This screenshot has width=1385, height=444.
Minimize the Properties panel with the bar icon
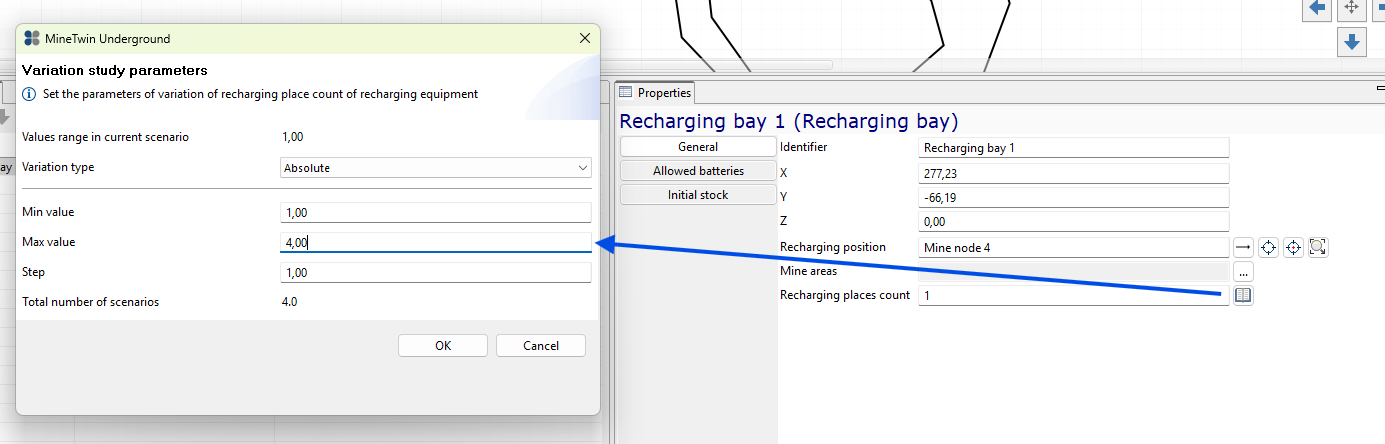(1380, 89)
